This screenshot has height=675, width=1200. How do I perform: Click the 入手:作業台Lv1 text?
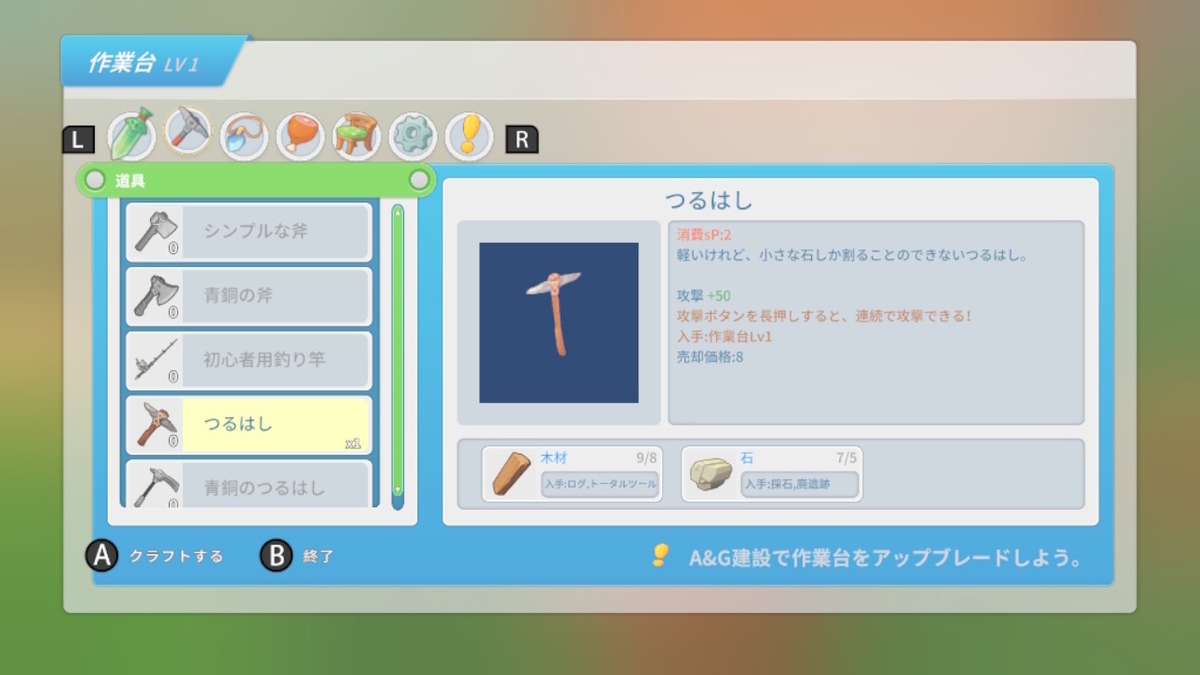pyautogui.click(x=725, y=336)
